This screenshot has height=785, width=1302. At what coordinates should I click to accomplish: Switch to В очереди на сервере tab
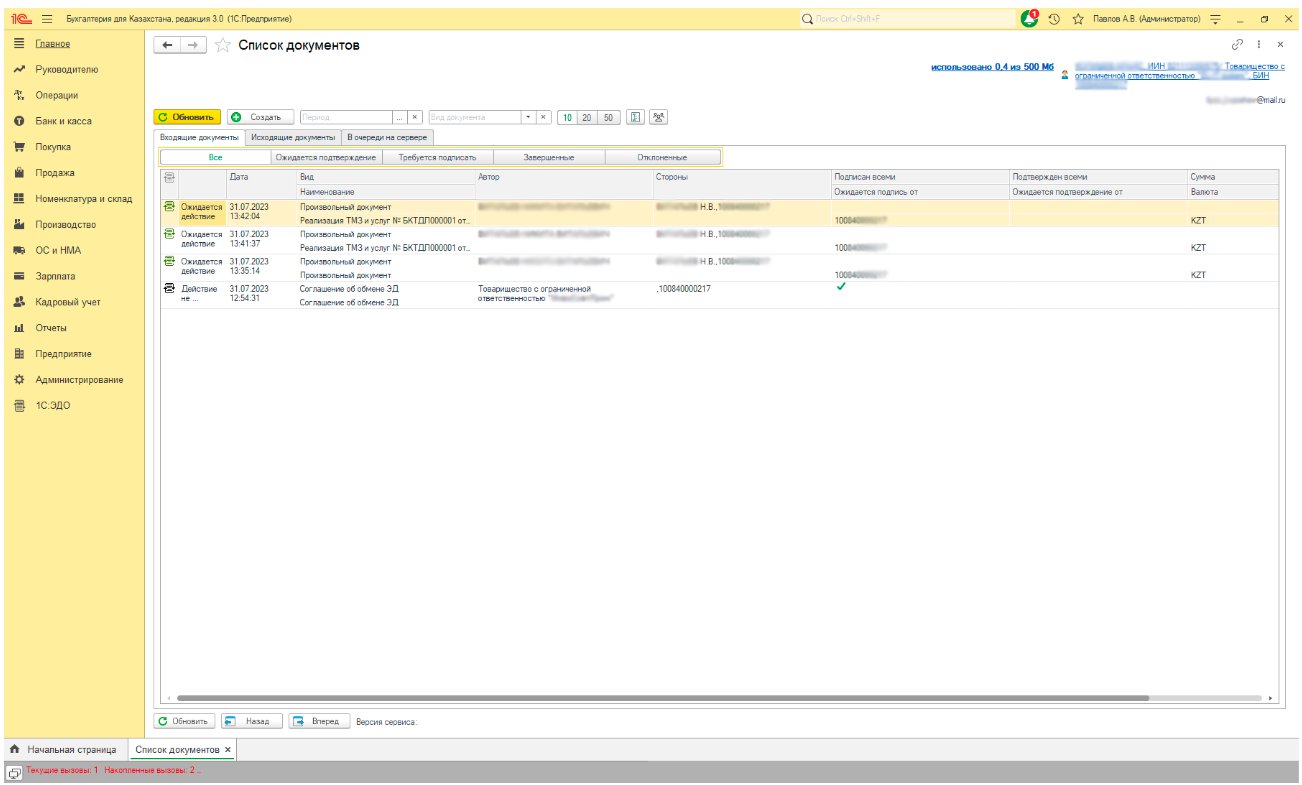pyautogui.click(x=387, y=137)
